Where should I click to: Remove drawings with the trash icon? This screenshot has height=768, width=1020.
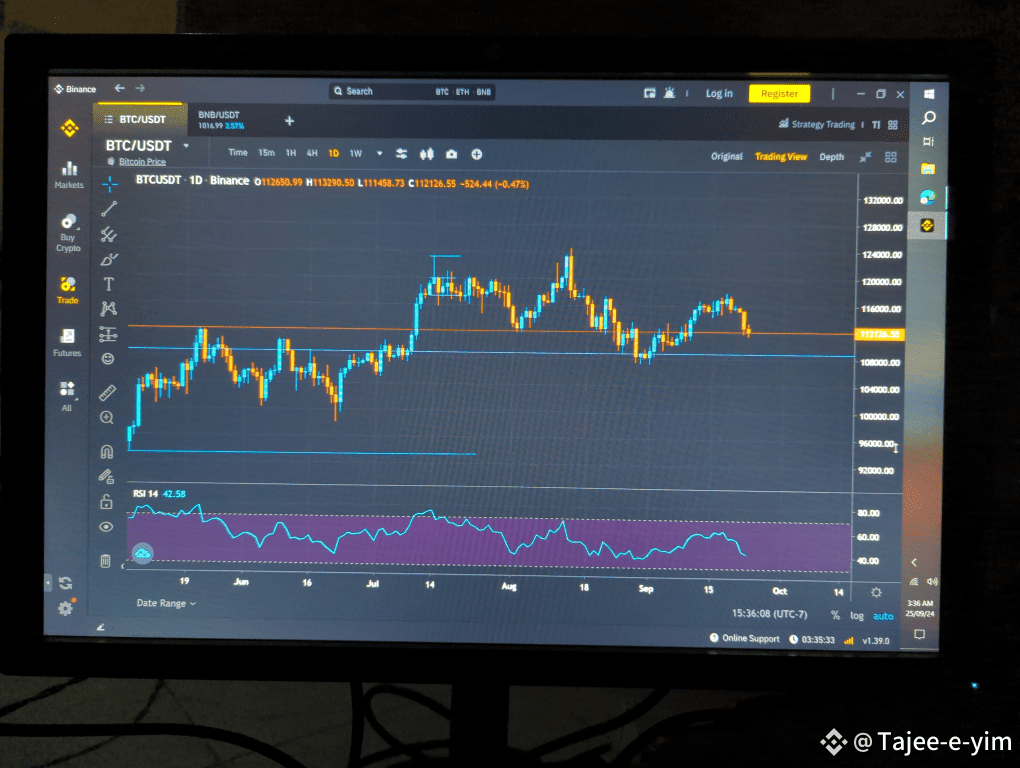click(105, 561)
